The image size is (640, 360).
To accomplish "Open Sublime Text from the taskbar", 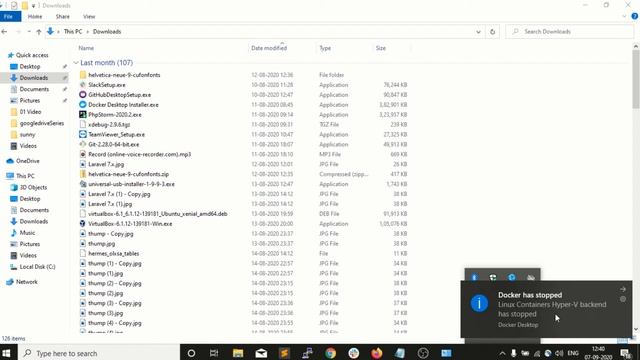I will [x=284, y=353].
